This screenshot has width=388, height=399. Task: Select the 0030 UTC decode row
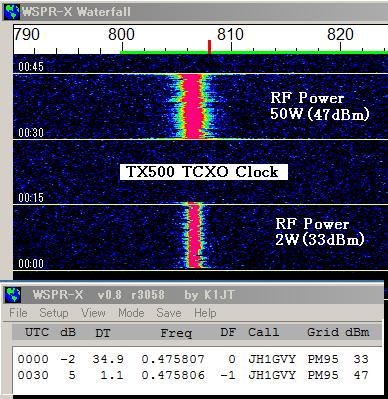point(193,375)
